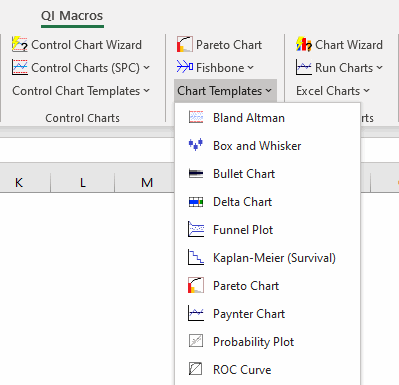This screenshot has height=385, width=399.
Task: Pick the Bullet Chart icon
Action: (x=196, y=173)
